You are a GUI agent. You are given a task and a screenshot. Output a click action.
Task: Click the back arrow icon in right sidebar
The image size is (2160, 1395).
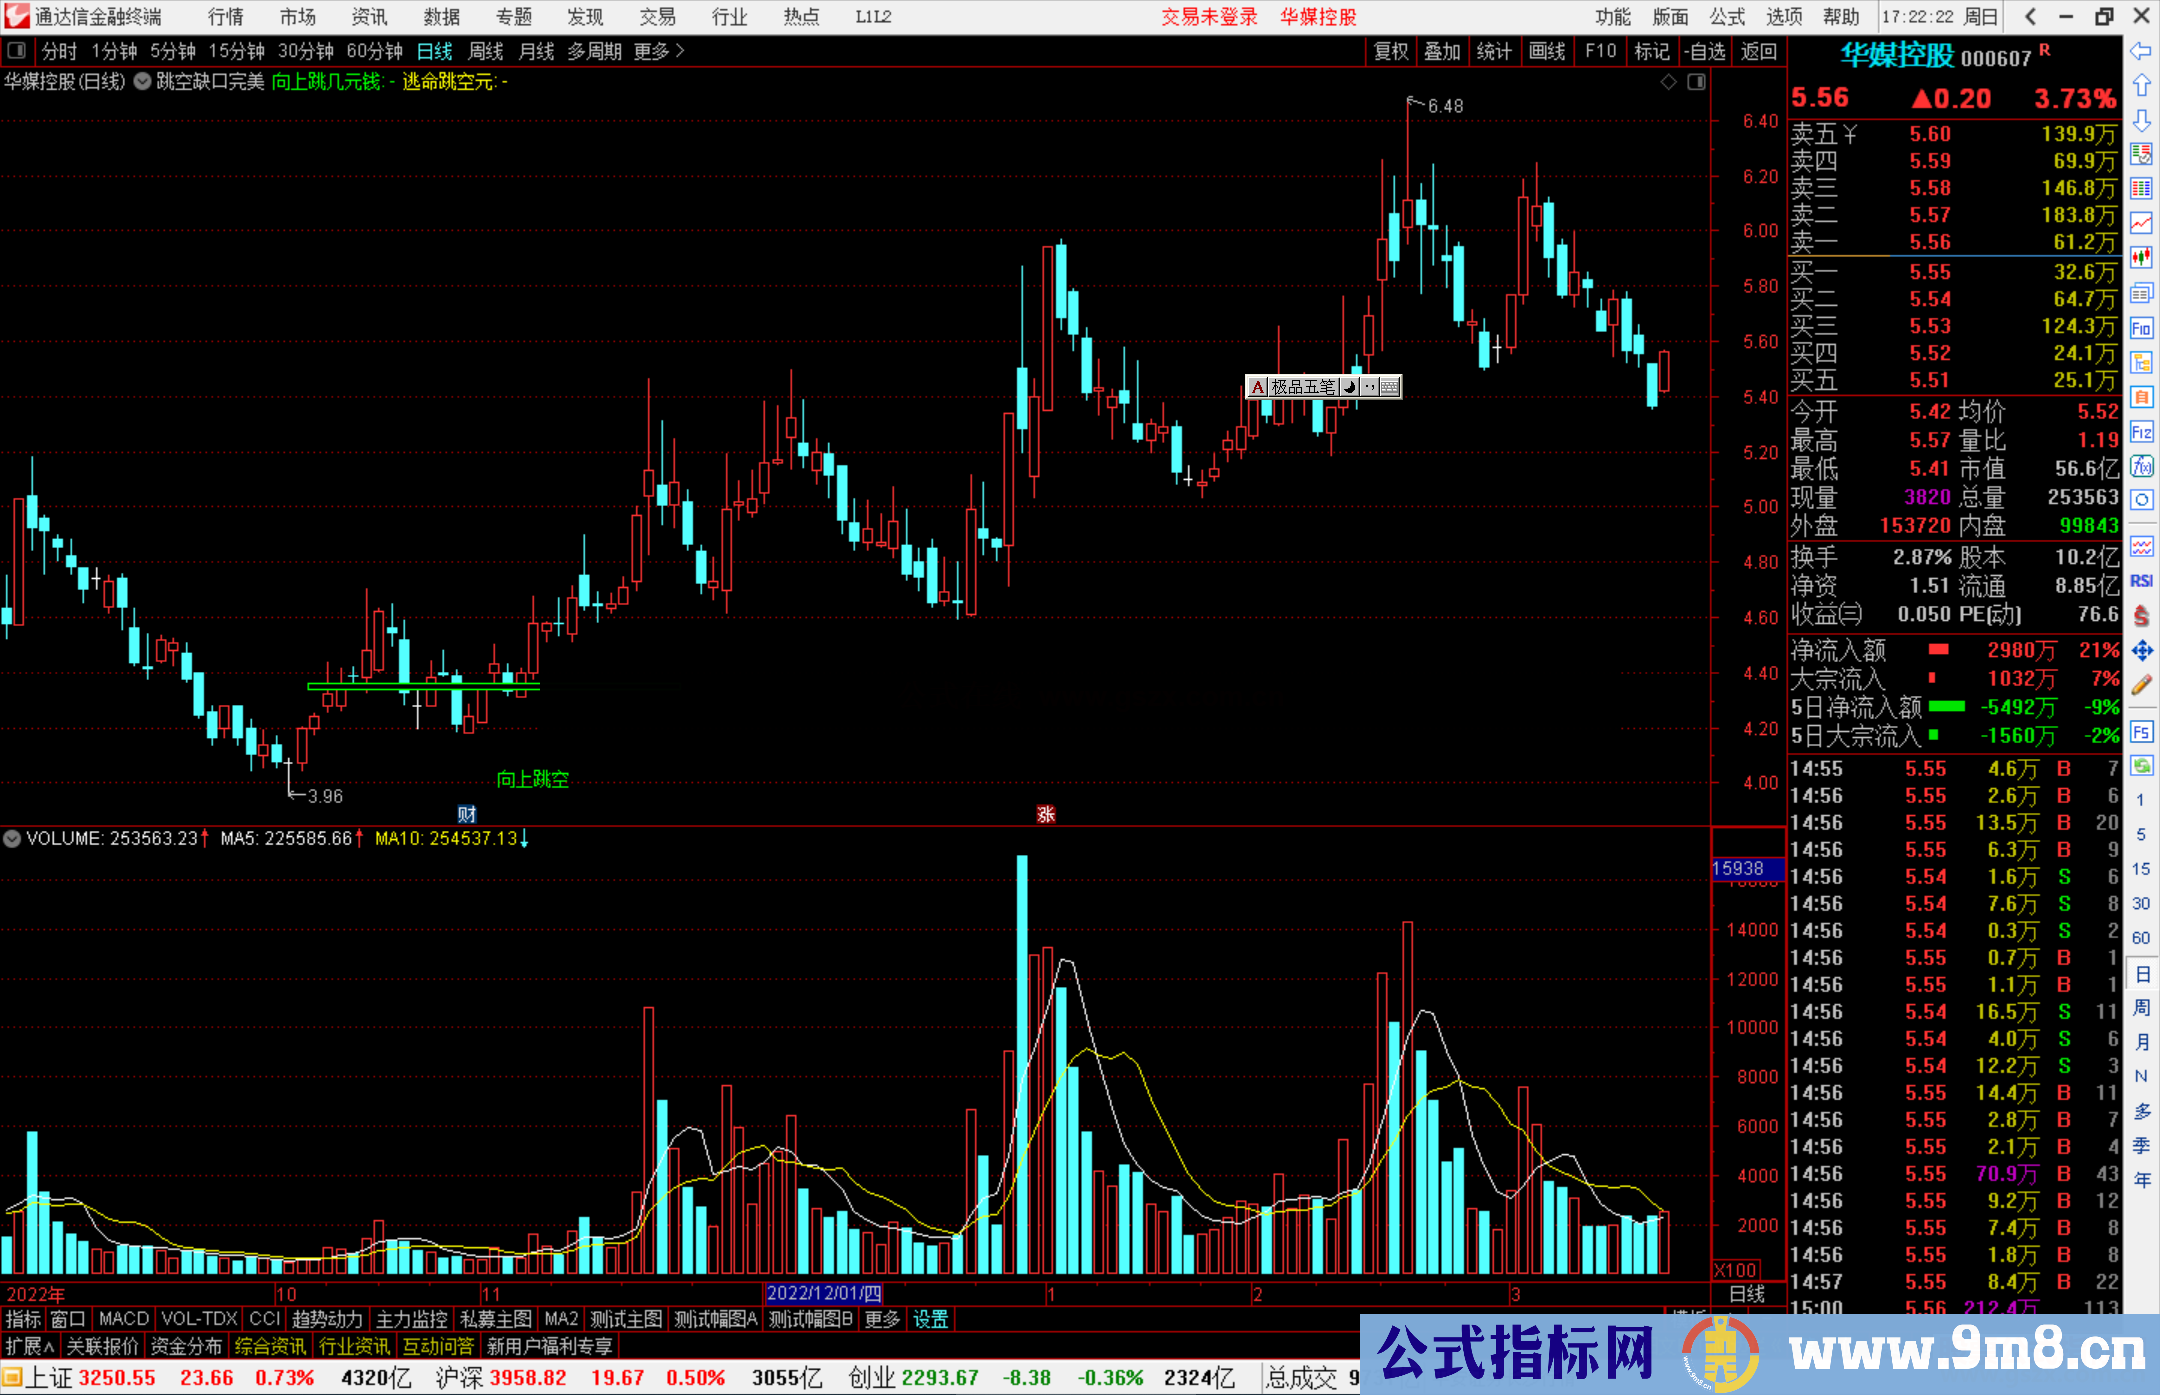[x=2141, y=51]
